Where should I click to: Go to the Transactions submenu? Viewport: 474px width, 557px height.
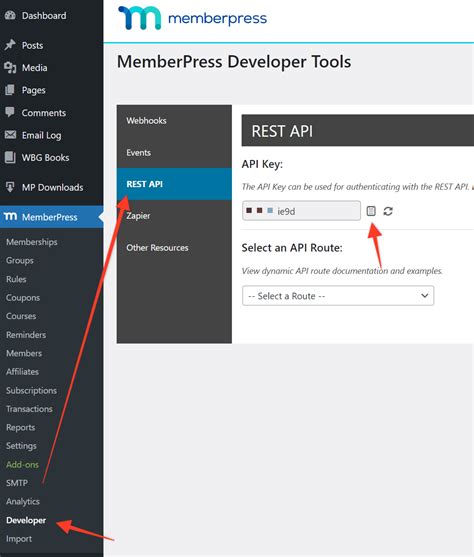[29, 409]
